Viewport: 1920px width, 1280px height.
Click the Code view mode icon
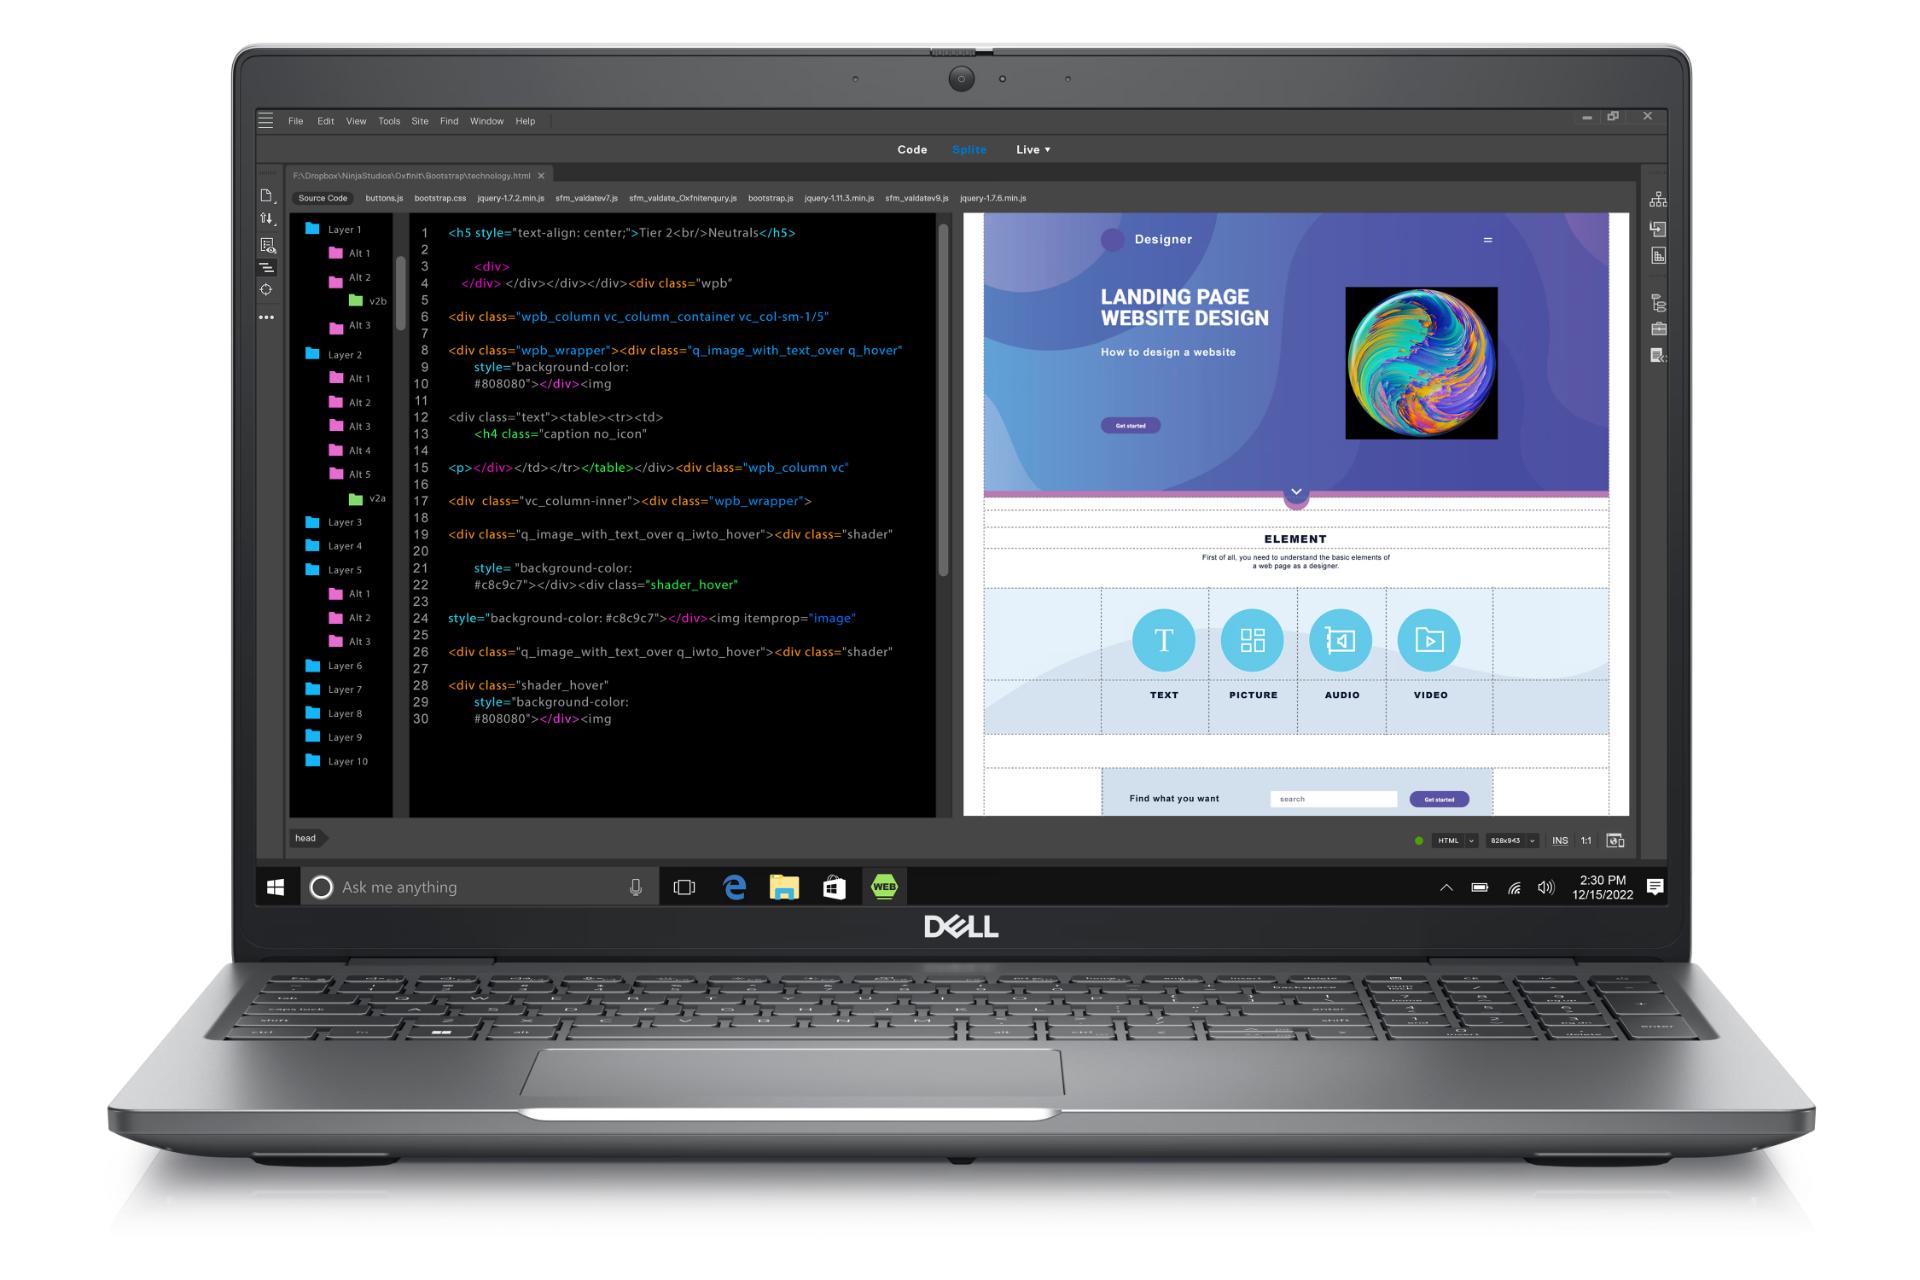point(910,150)
